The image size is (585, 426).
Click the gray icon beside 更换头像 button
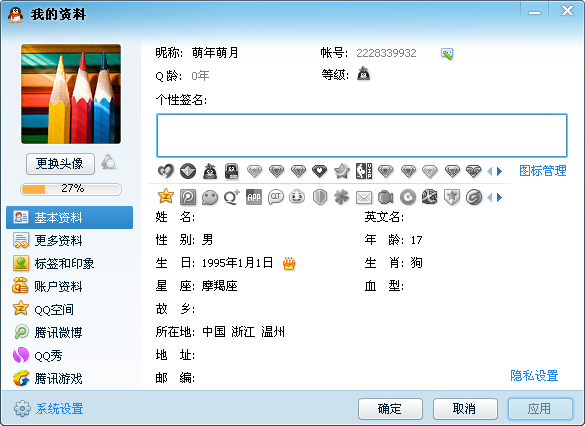[x=109, y=163]
